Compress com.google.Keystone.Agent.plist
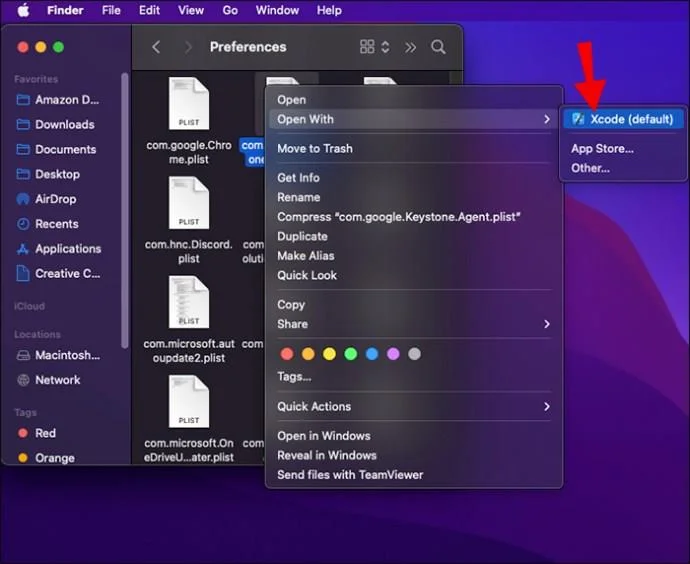 pyautogui.click(x=399, y=217)
